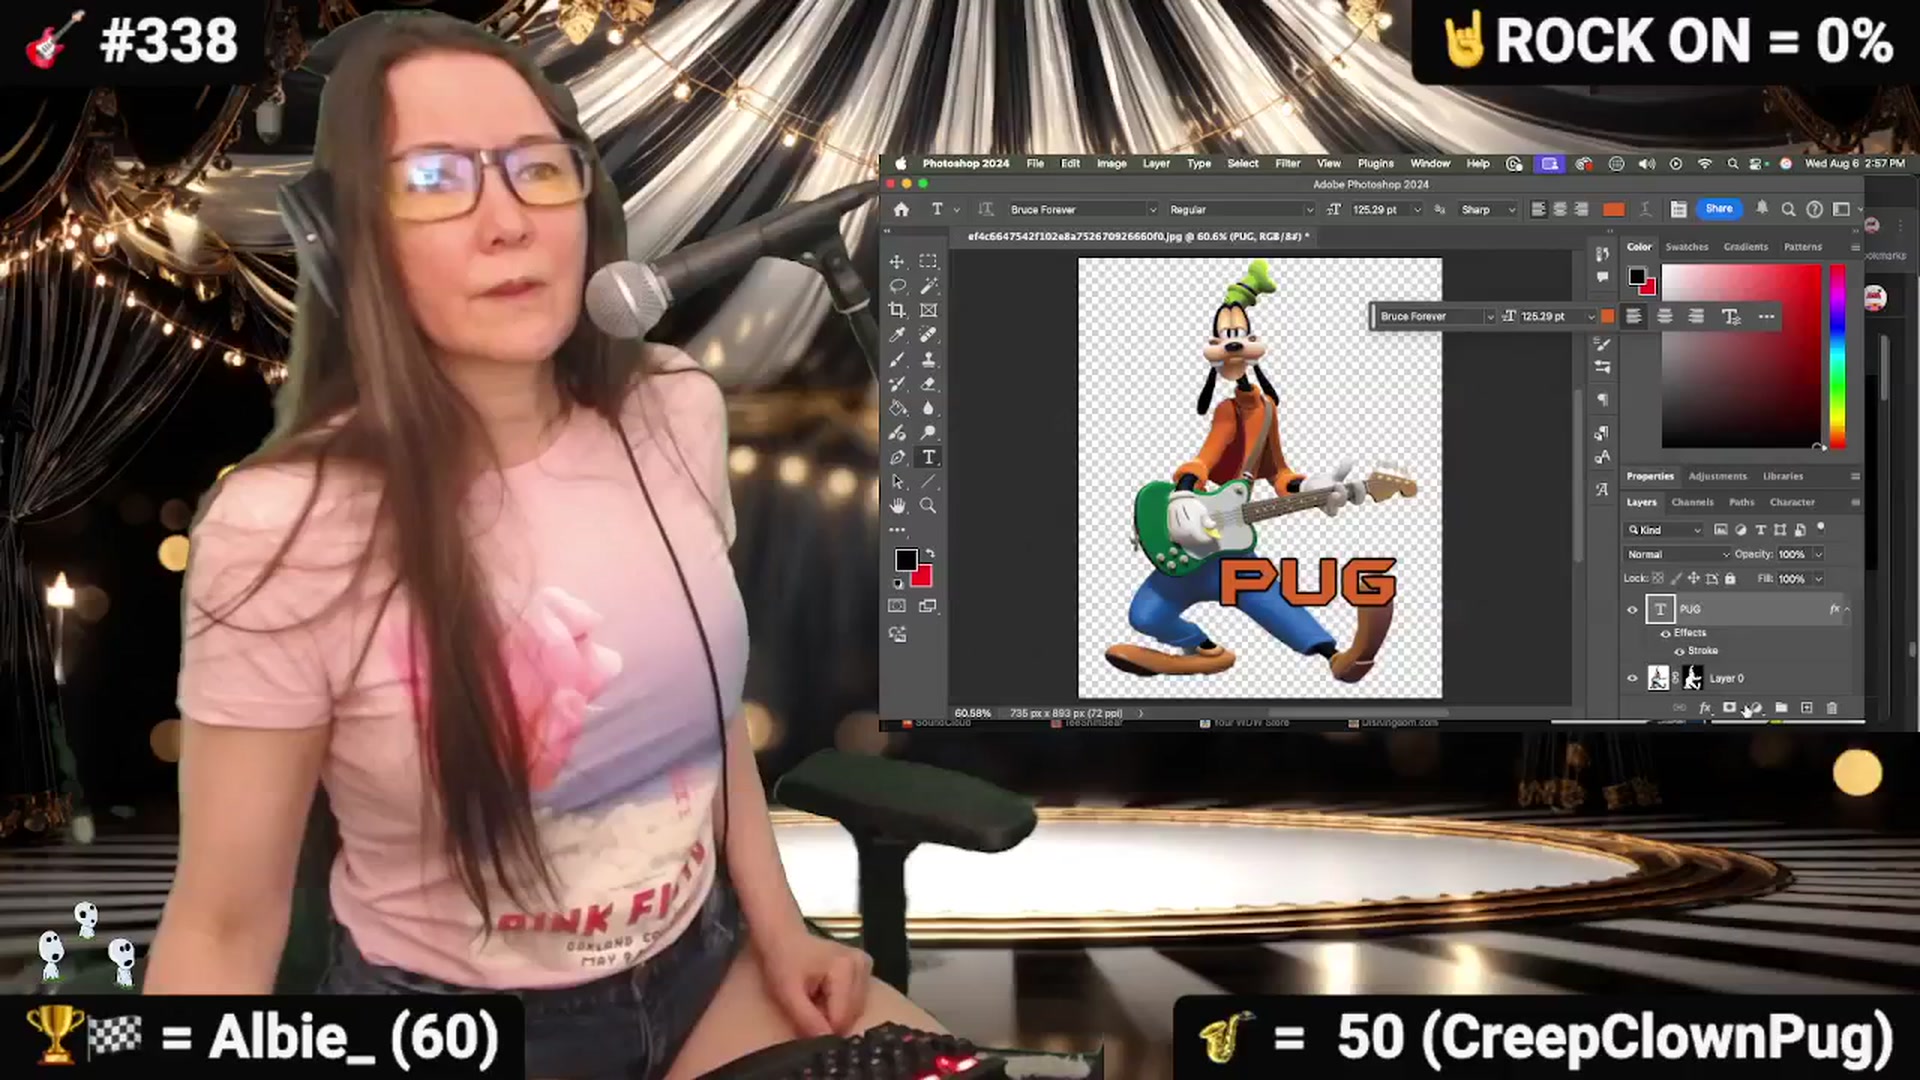Switch to Swatches tab
The image size is (1920, 1080).
[x=1687, y=247]
